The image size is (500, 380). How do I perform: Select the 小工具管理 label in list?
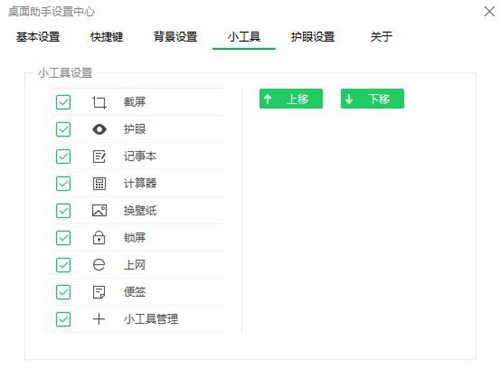point(151,319)
